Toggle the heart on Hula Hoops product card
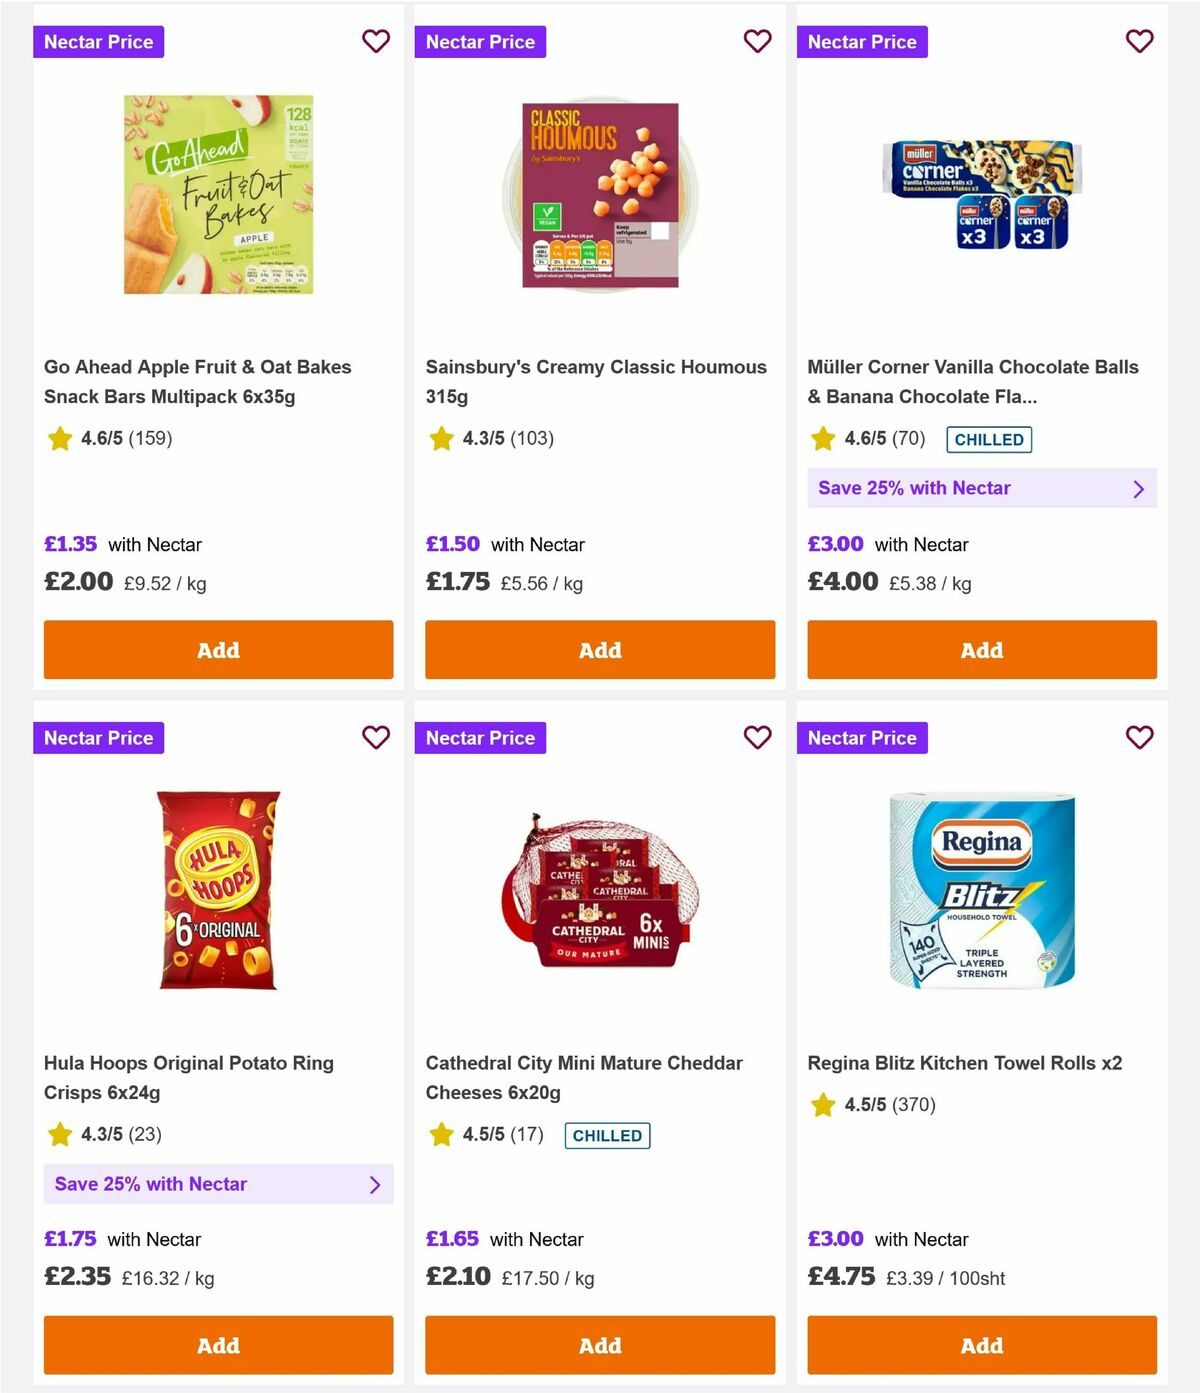The width and height of the screenshot is (1200, 1393). 376,738
